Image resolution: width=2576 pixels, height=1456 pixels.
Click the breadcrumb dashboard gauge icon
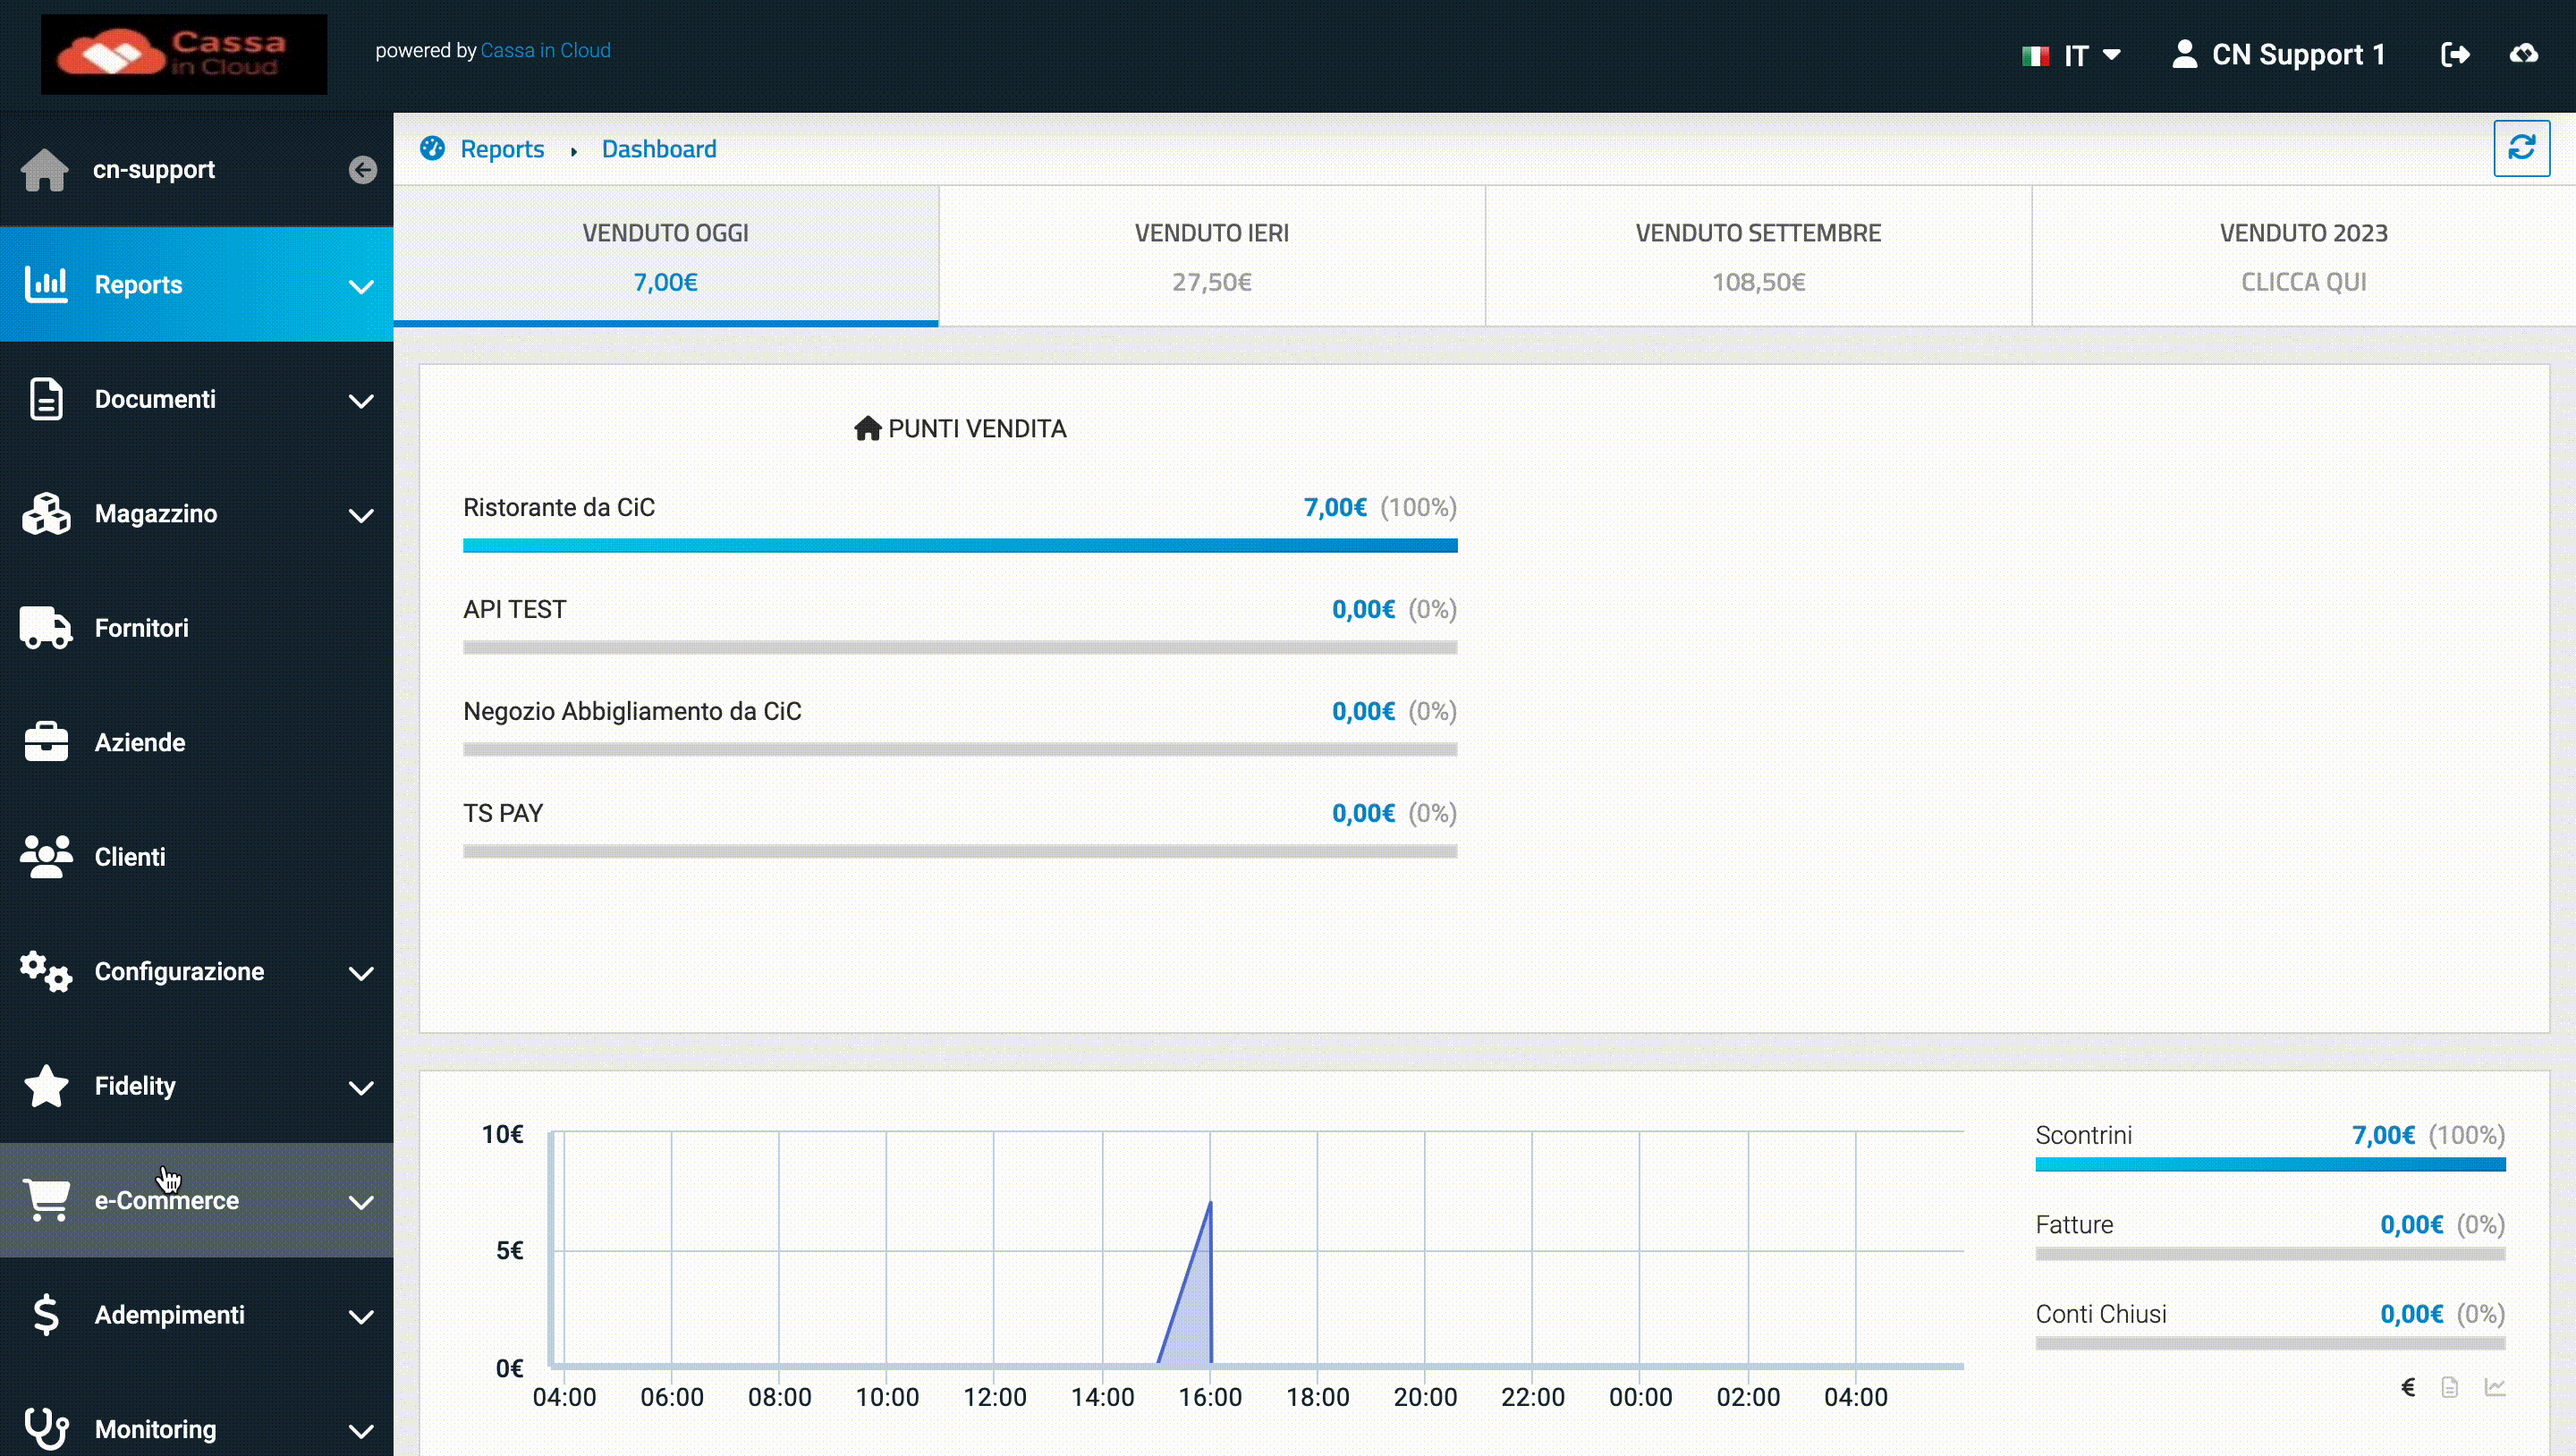tap(432, 148)
